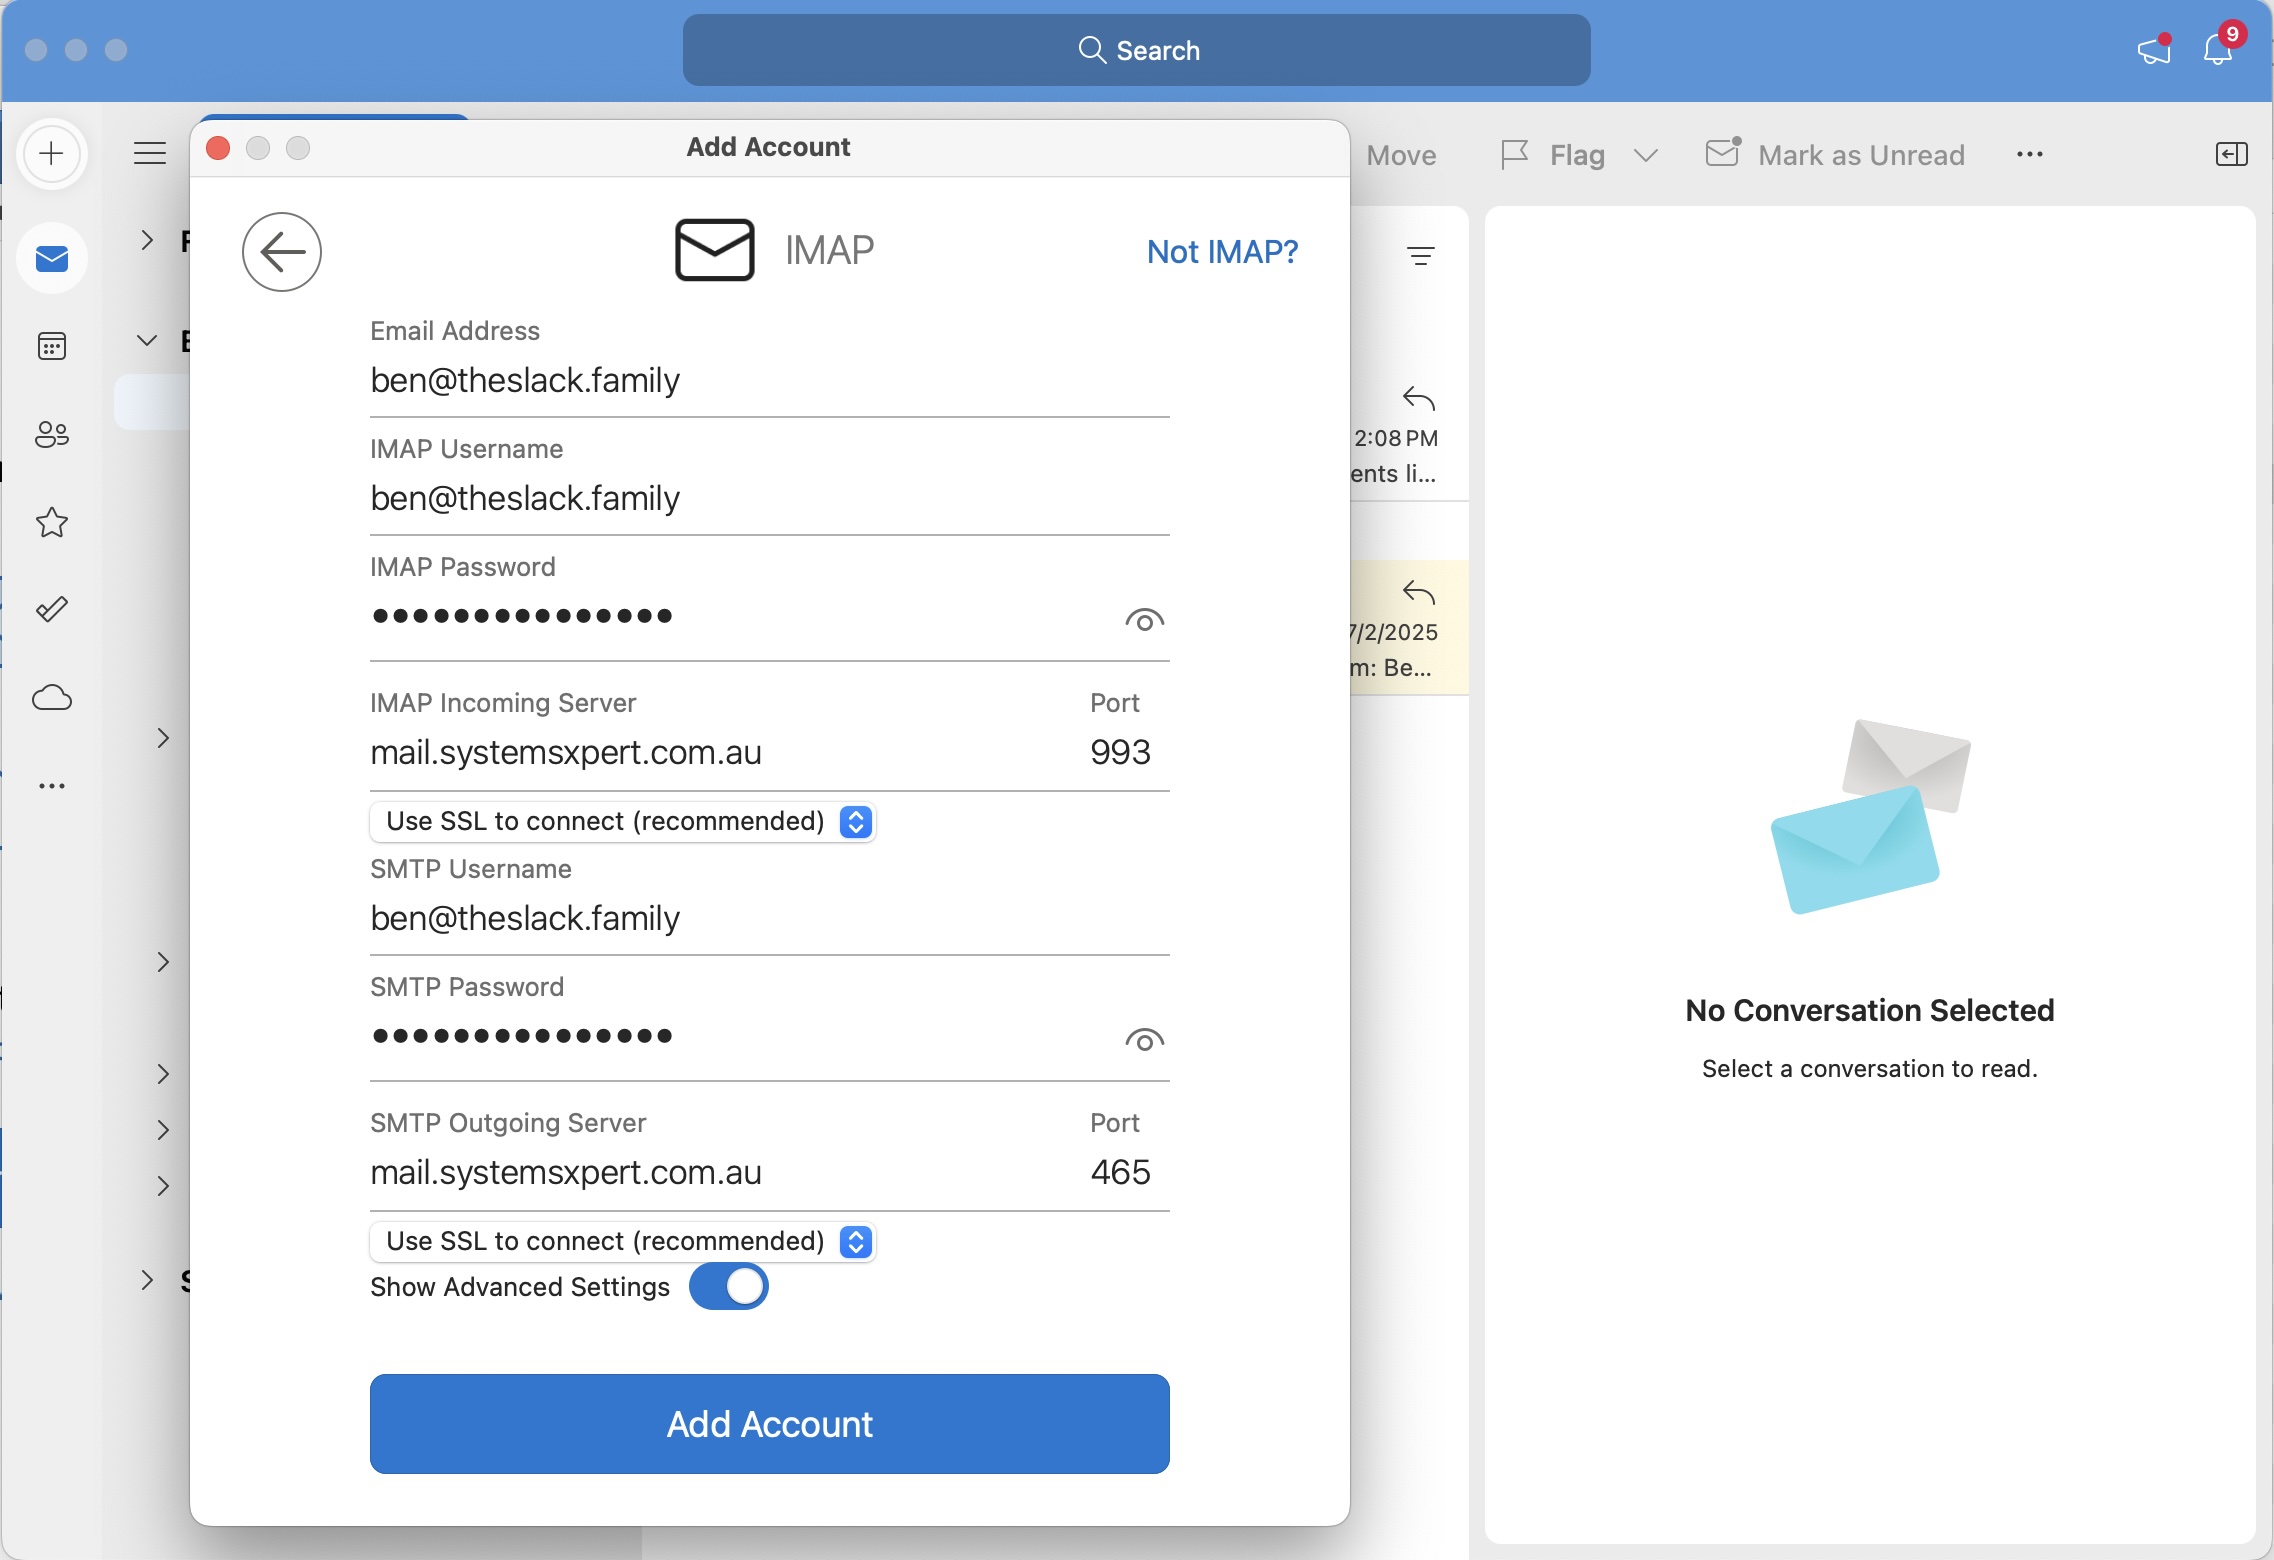Open more apps ellipsis in sidebar

pyautogui.click(x=52, y=786)
